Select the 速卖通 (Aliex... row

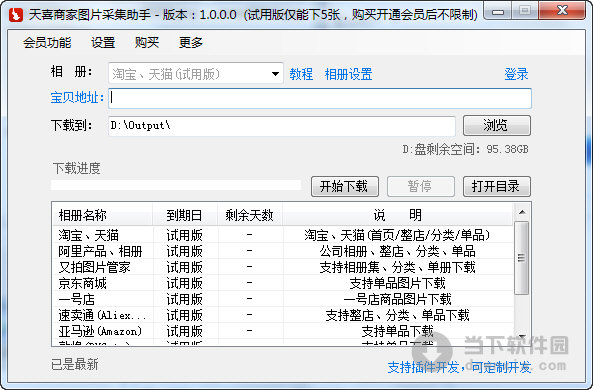(283, 315)
